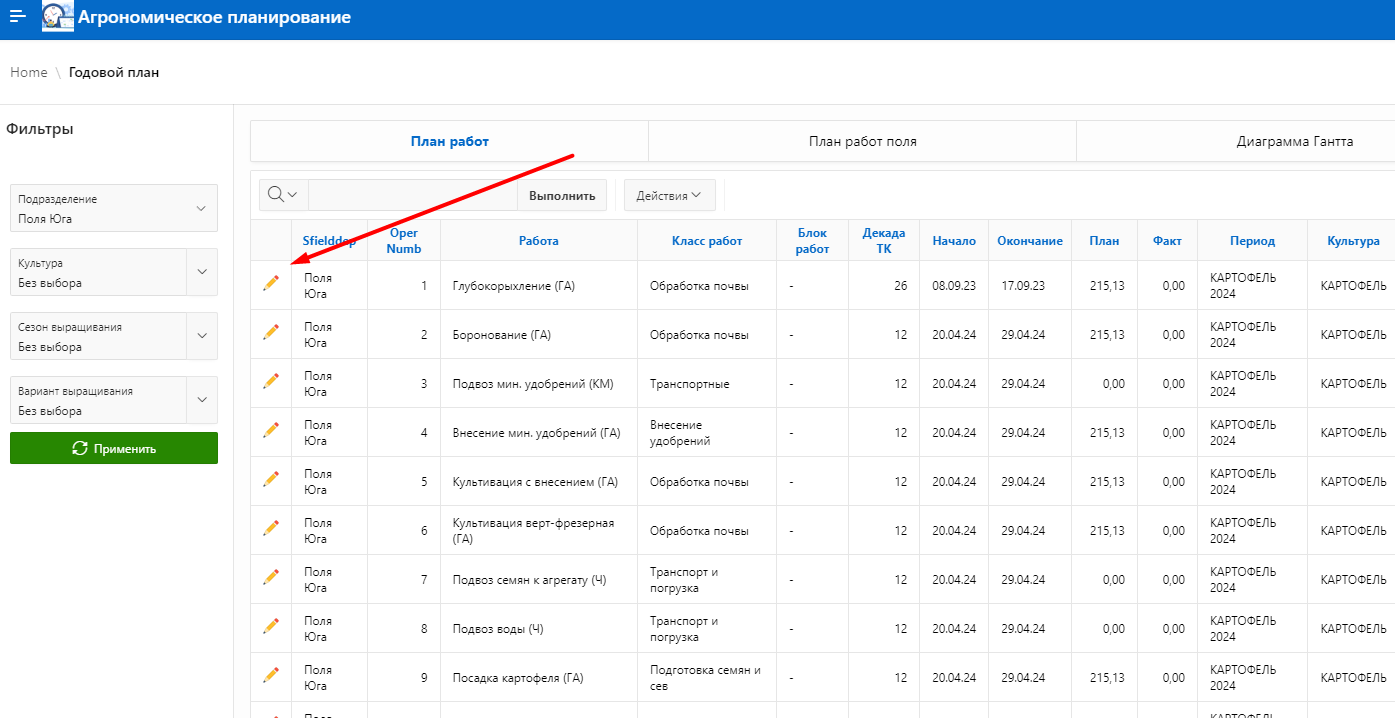Viewport: 1395px width, 718px height.
Task: Open the hamburger navigation menu
Action: (18, 18)
